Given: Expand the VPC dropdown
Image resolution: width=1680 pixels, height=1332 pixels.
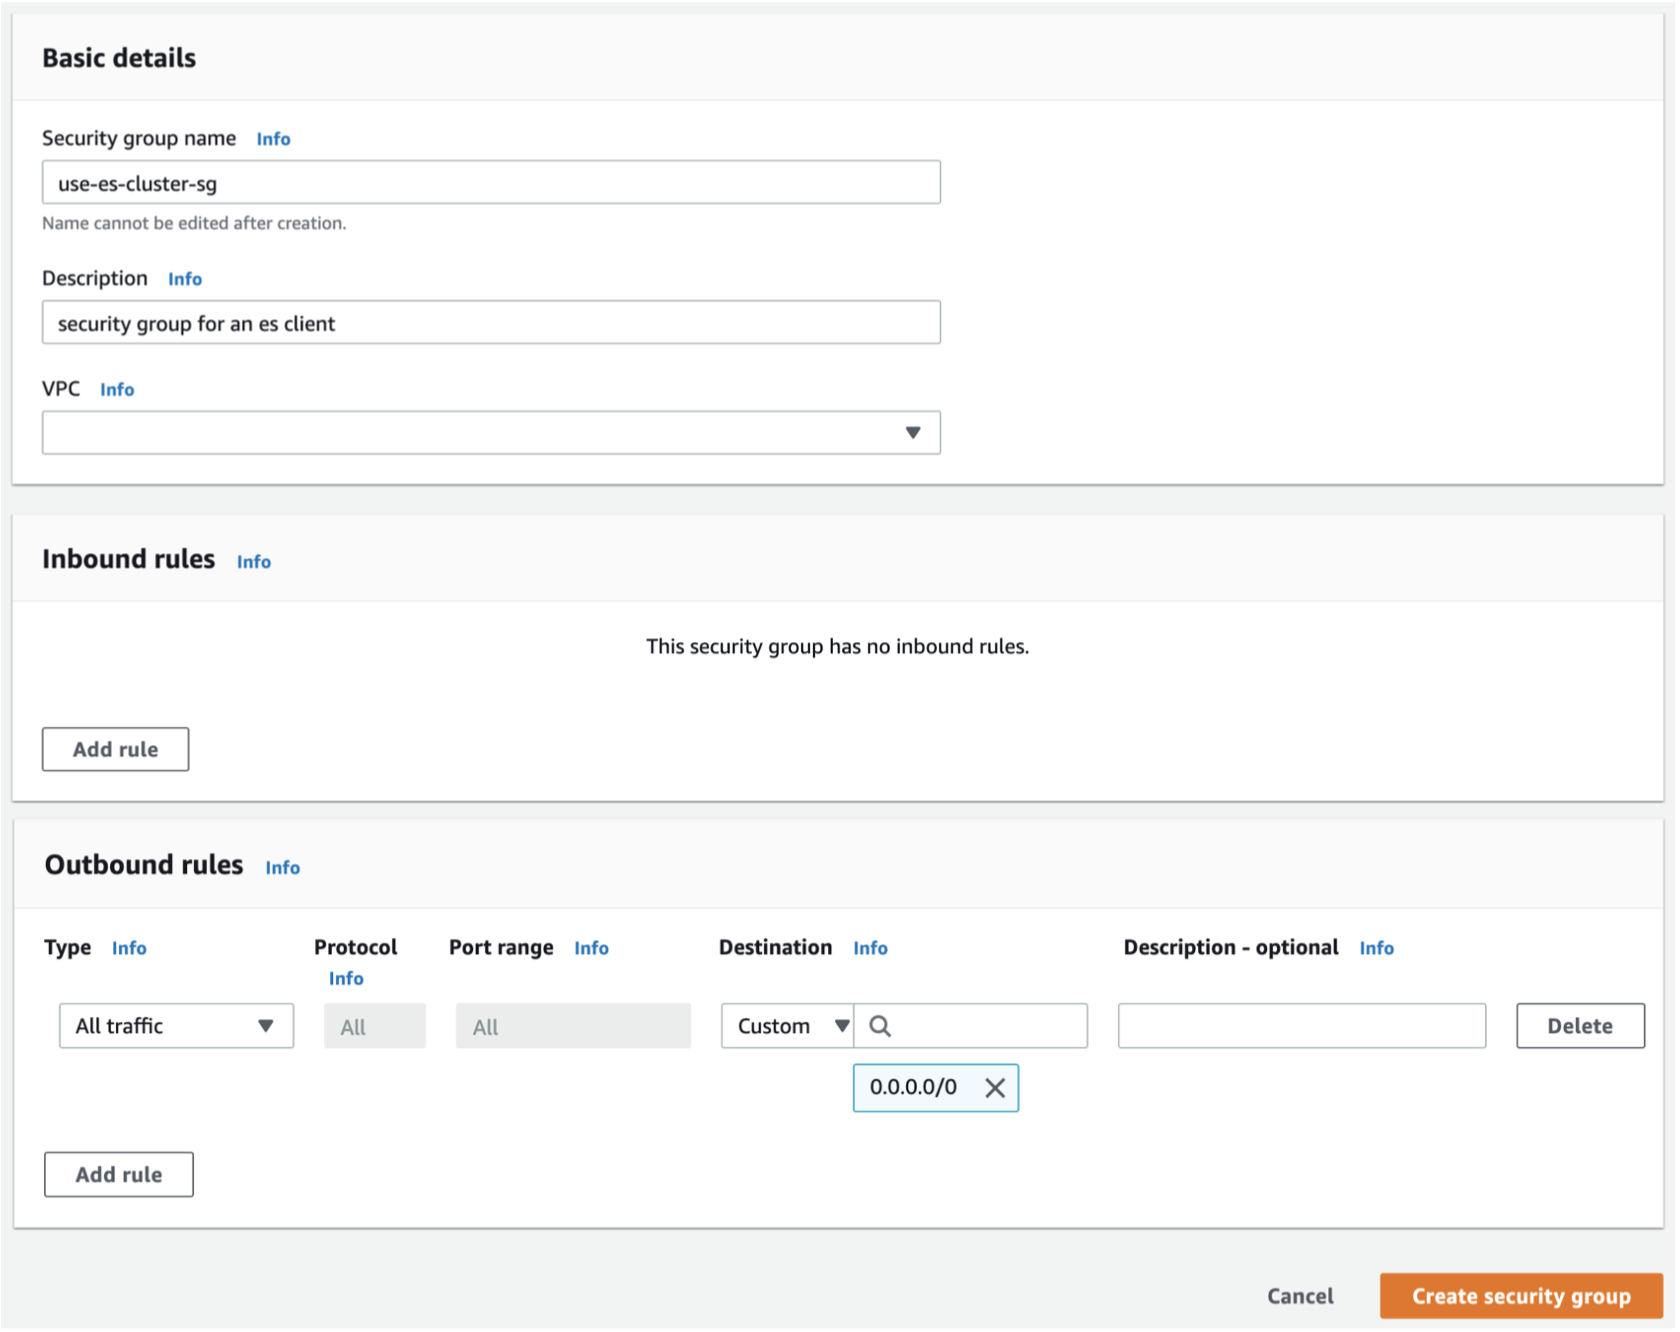Looking at the screenshot, I should [491, 433].
